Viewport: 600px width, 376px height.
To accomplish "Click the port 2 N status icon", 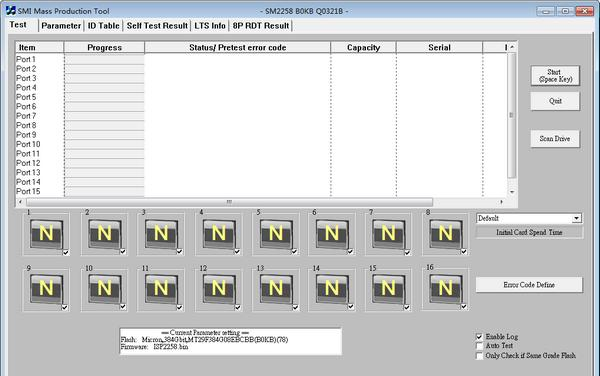I will pos(104,234).
